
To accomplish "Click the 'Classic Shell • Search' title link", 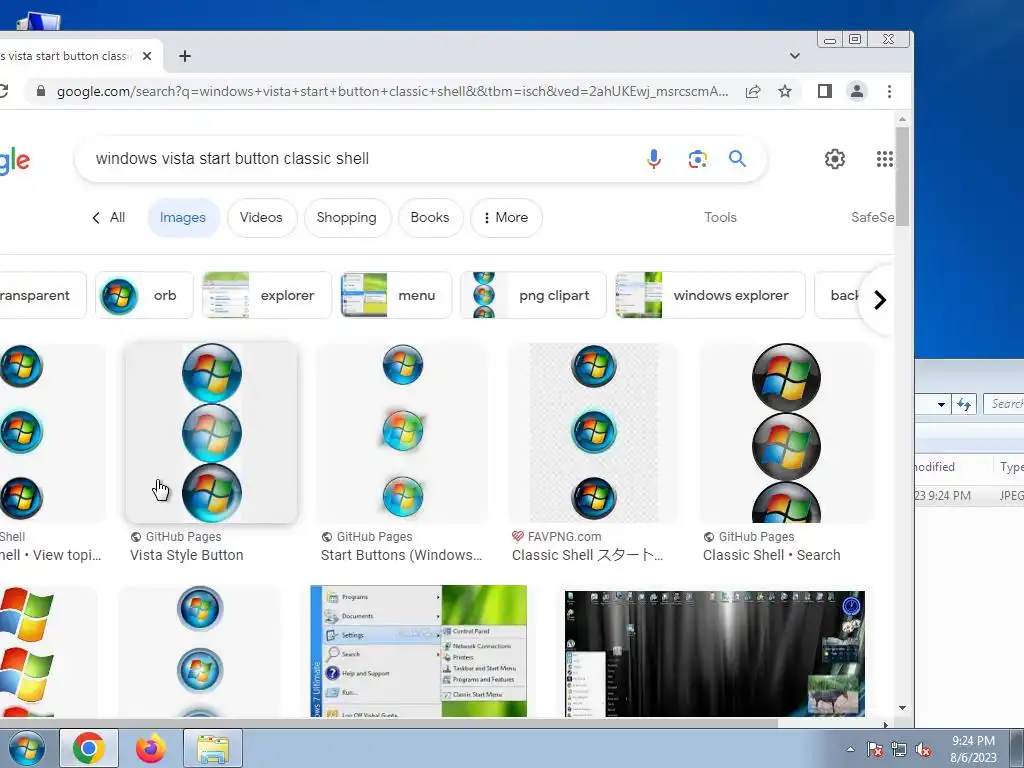I will 771,555.
